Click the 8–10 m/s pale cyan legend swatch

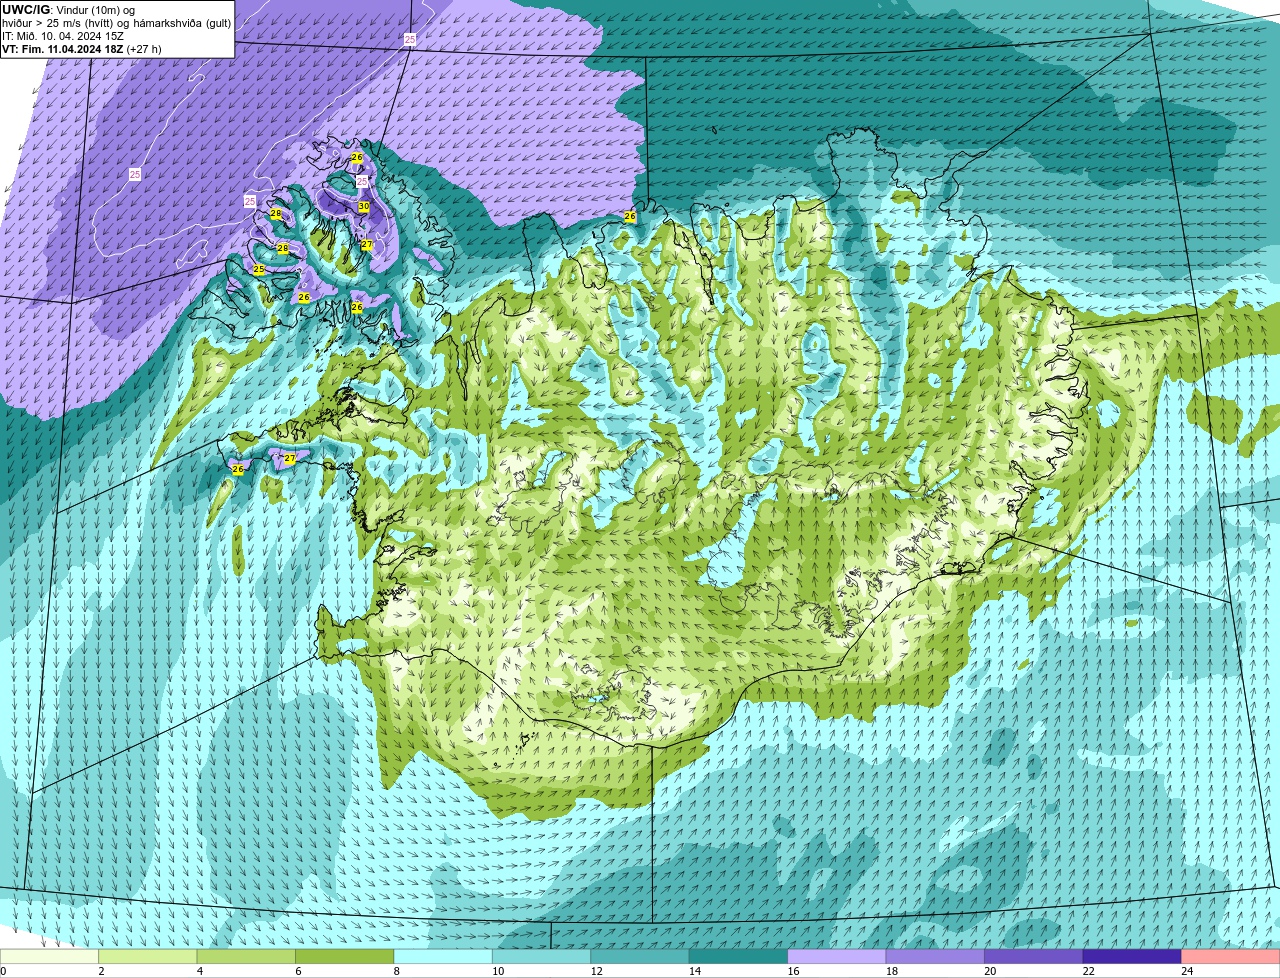(x=444, y=956)
